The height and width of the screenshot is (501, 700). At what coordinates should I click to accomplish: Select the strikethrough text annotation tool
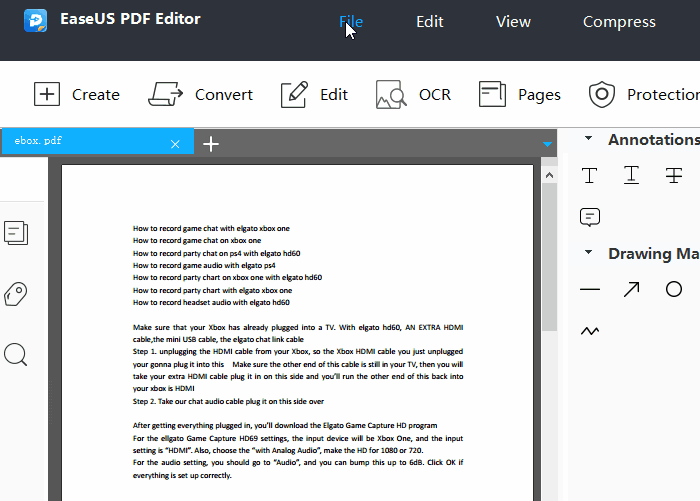(674, 175)
